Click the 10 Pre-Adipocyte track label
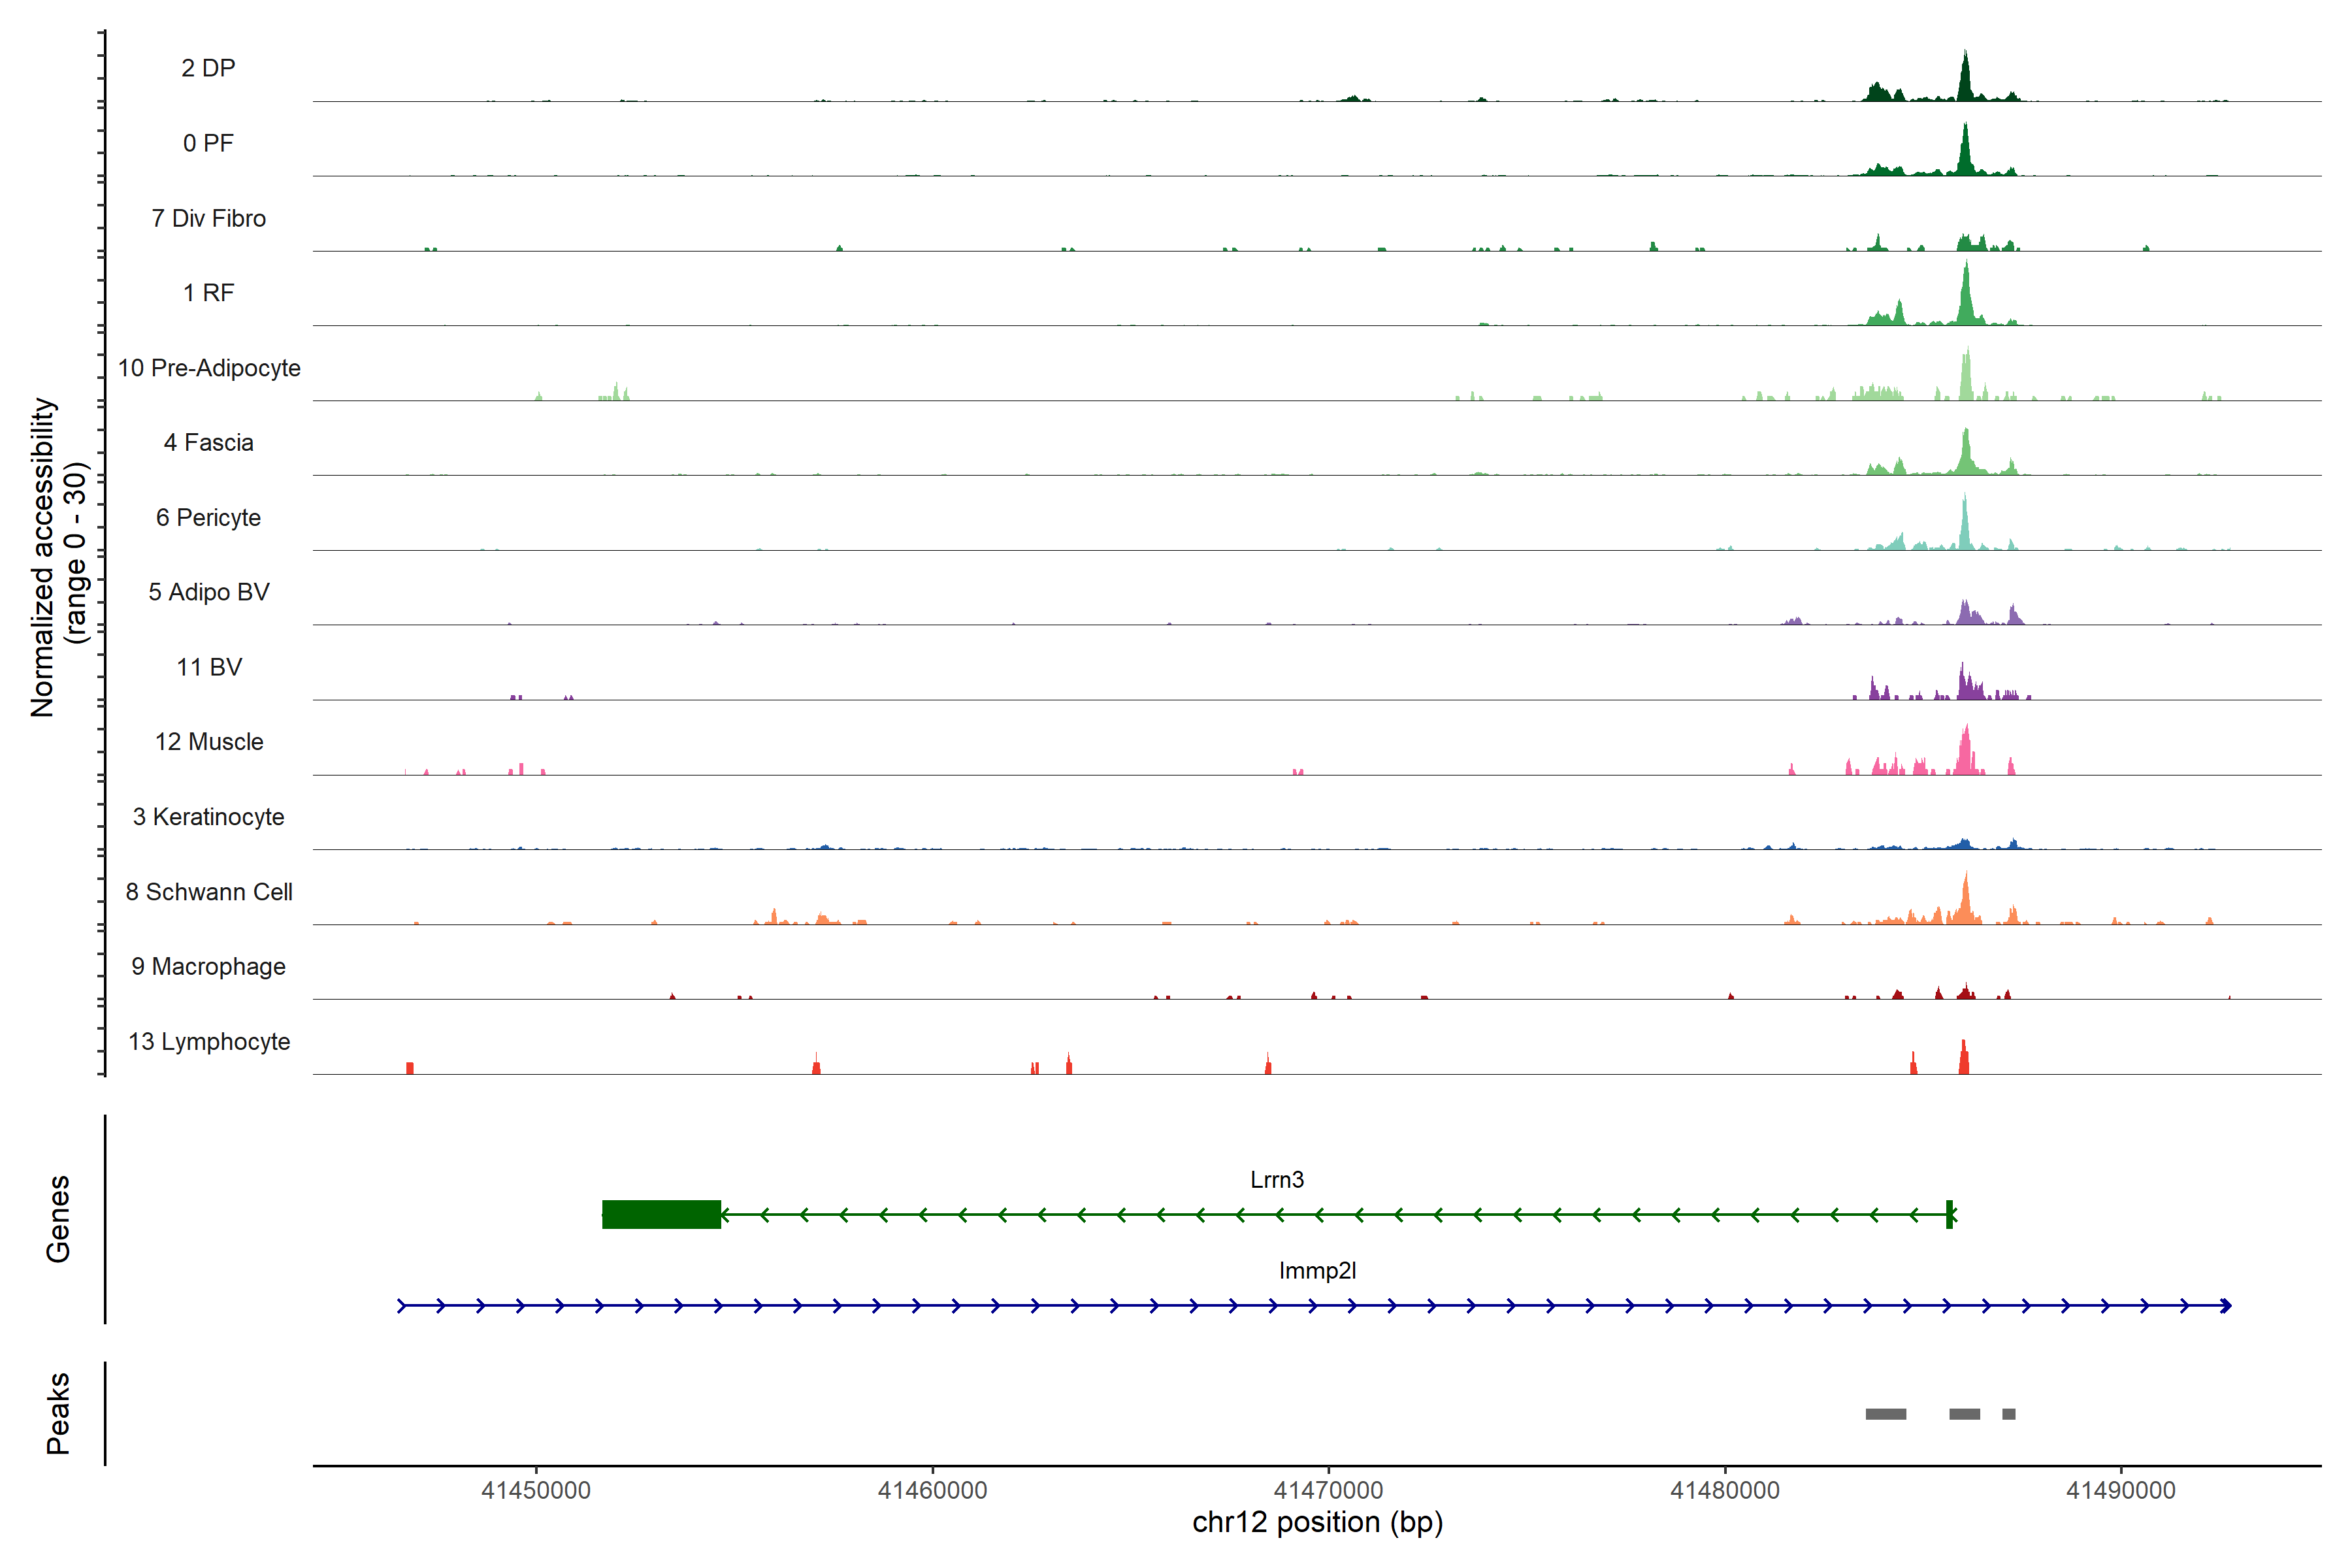The image size is (2352, 1568). (x=209, y=368)
